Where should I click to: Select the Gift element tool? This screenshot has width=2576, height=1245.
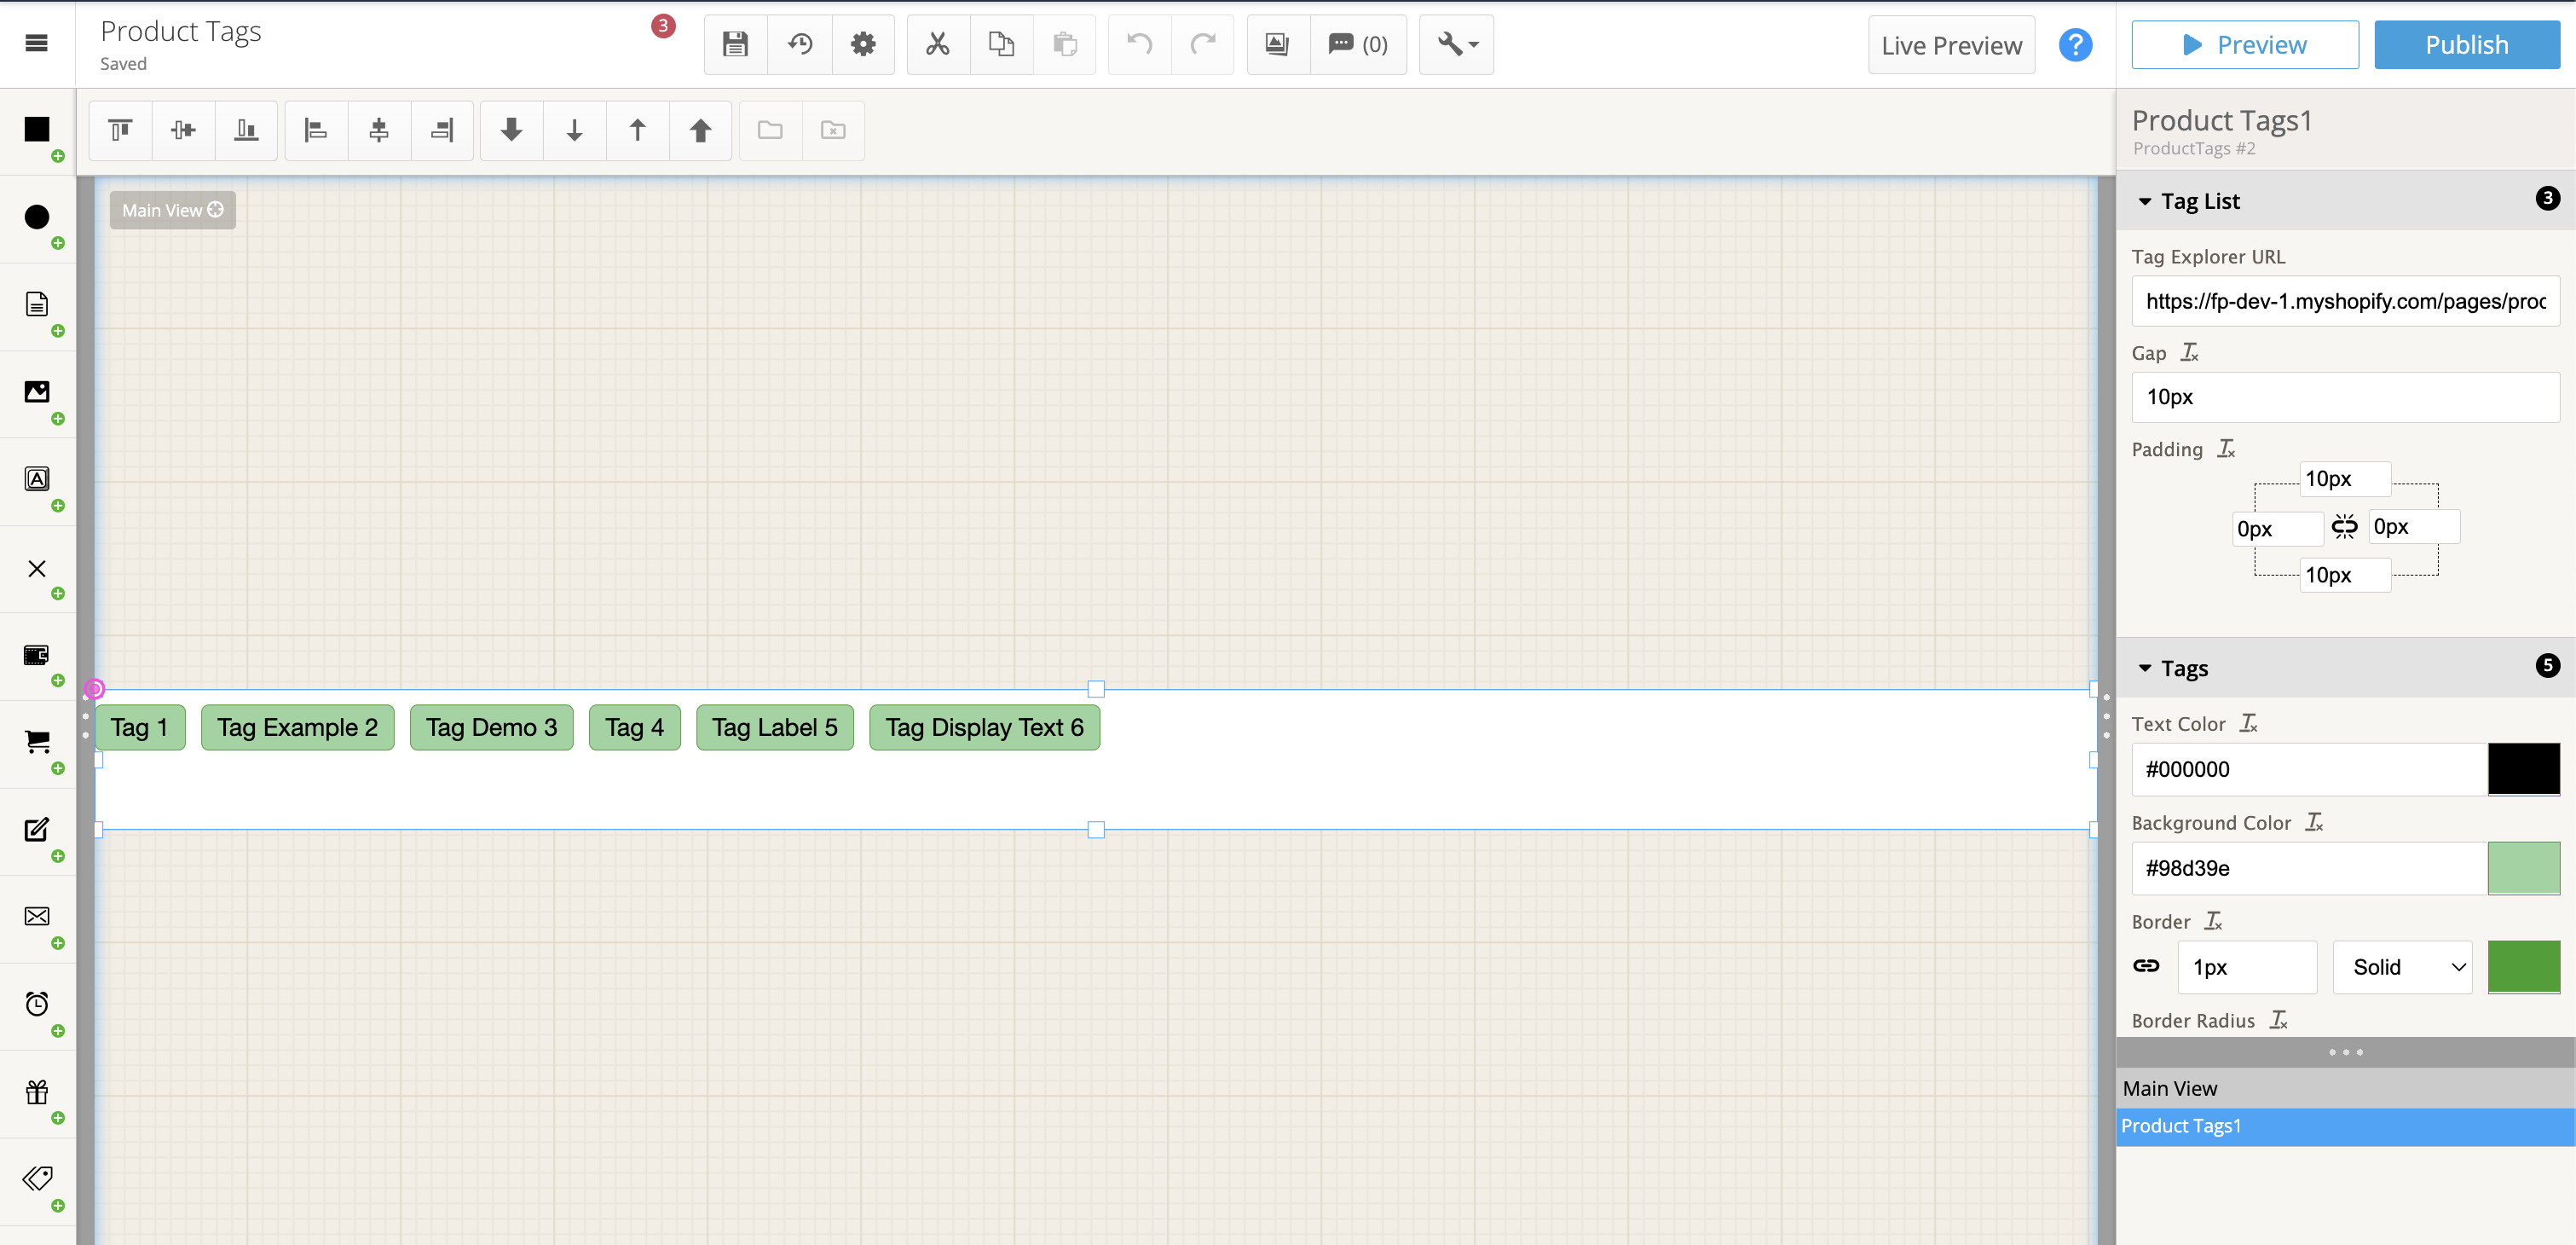pos(37,1092)
